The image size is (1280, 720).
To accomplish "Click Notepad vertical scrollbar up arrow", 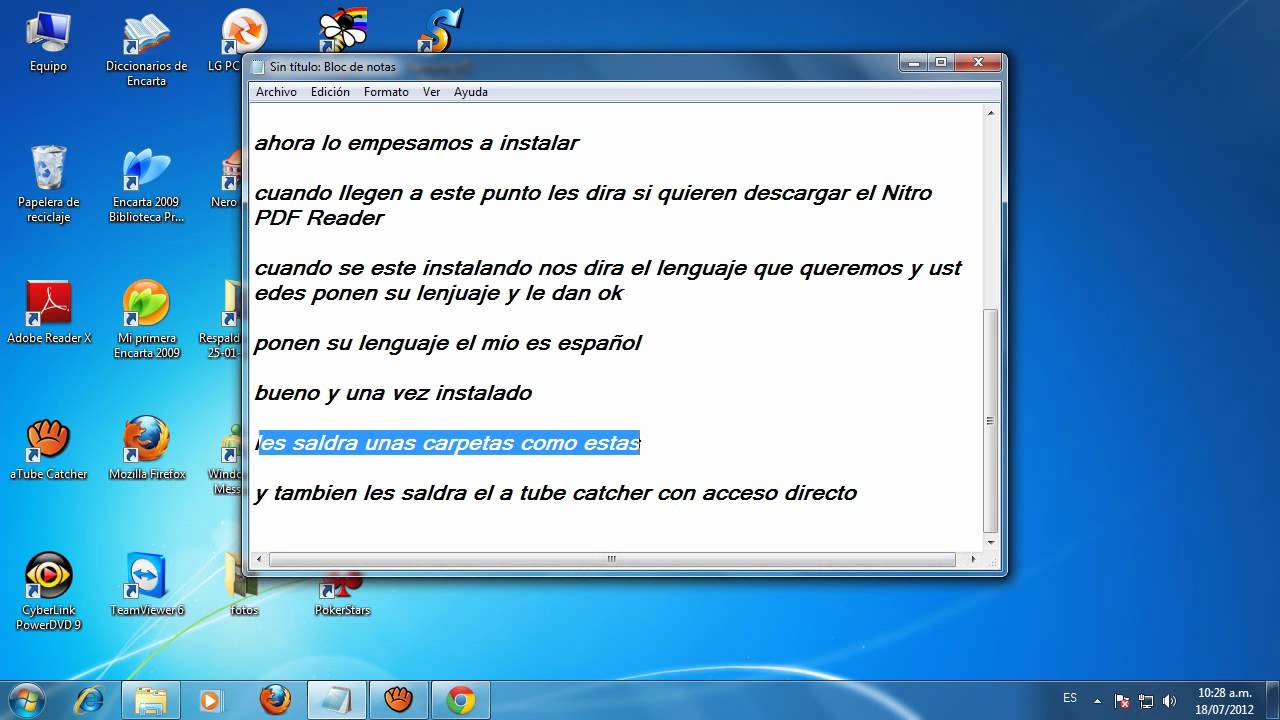I will (x=991, y=113).
